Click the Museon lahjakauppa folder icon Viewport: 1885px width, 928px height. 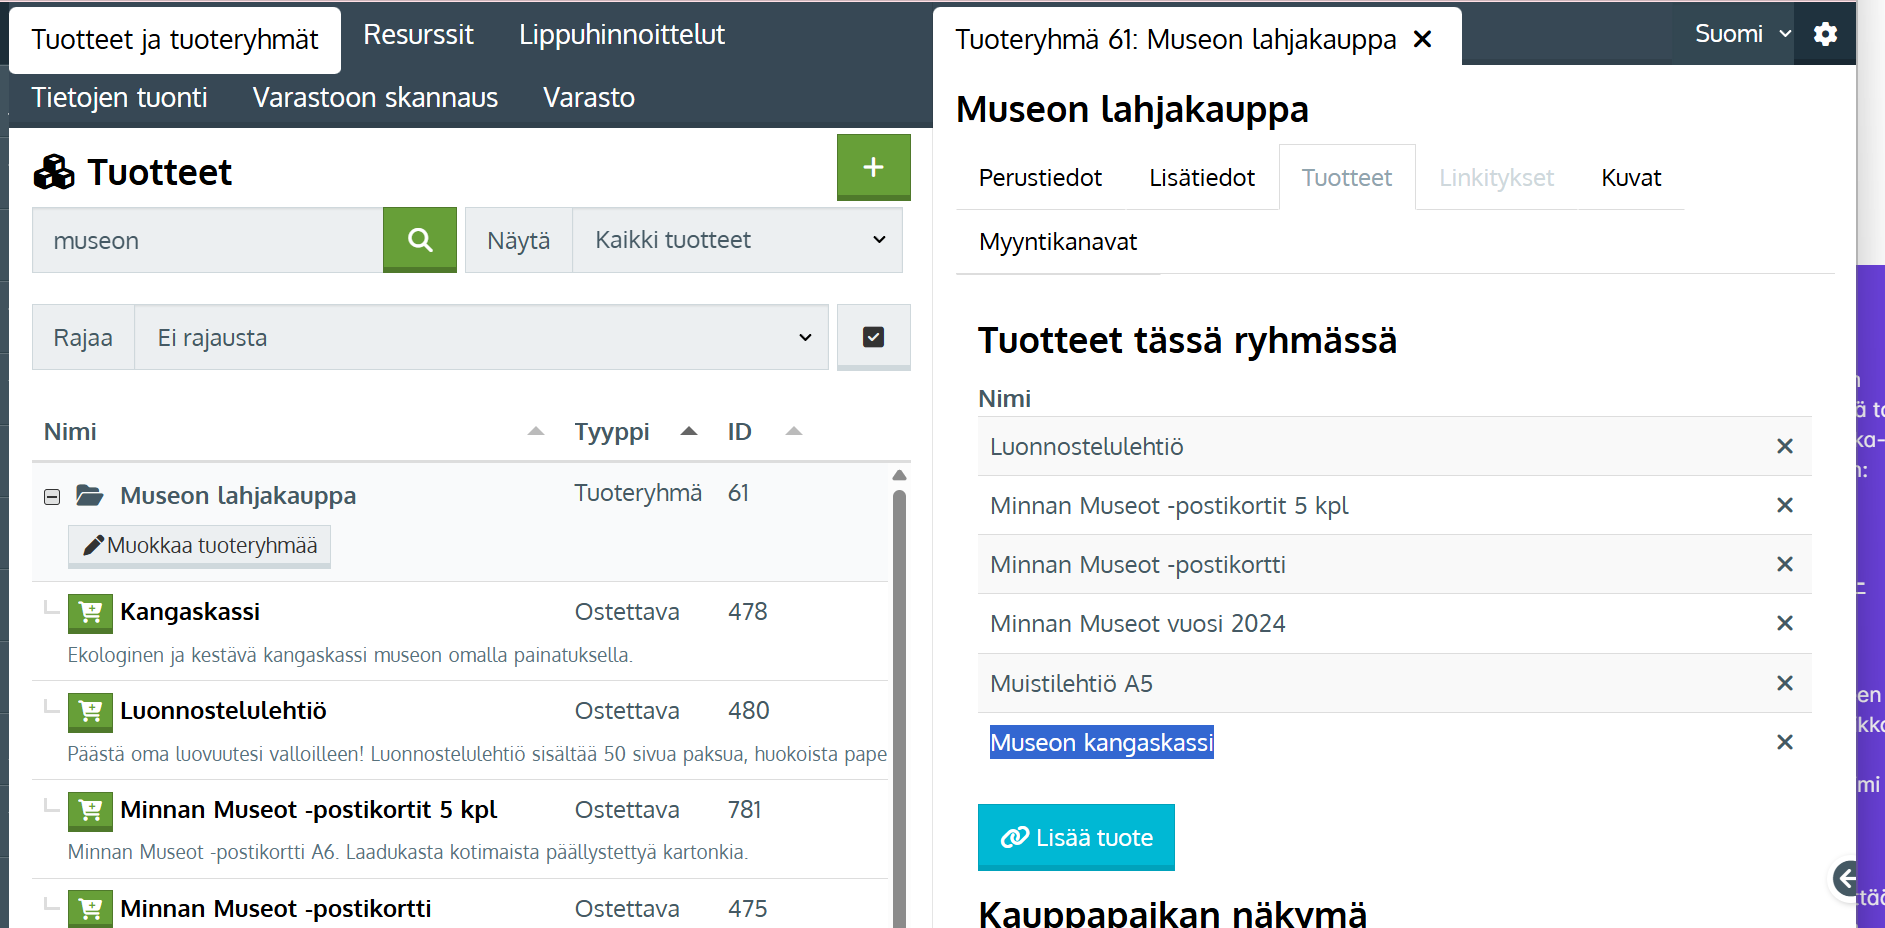click(x=90, y=495)
